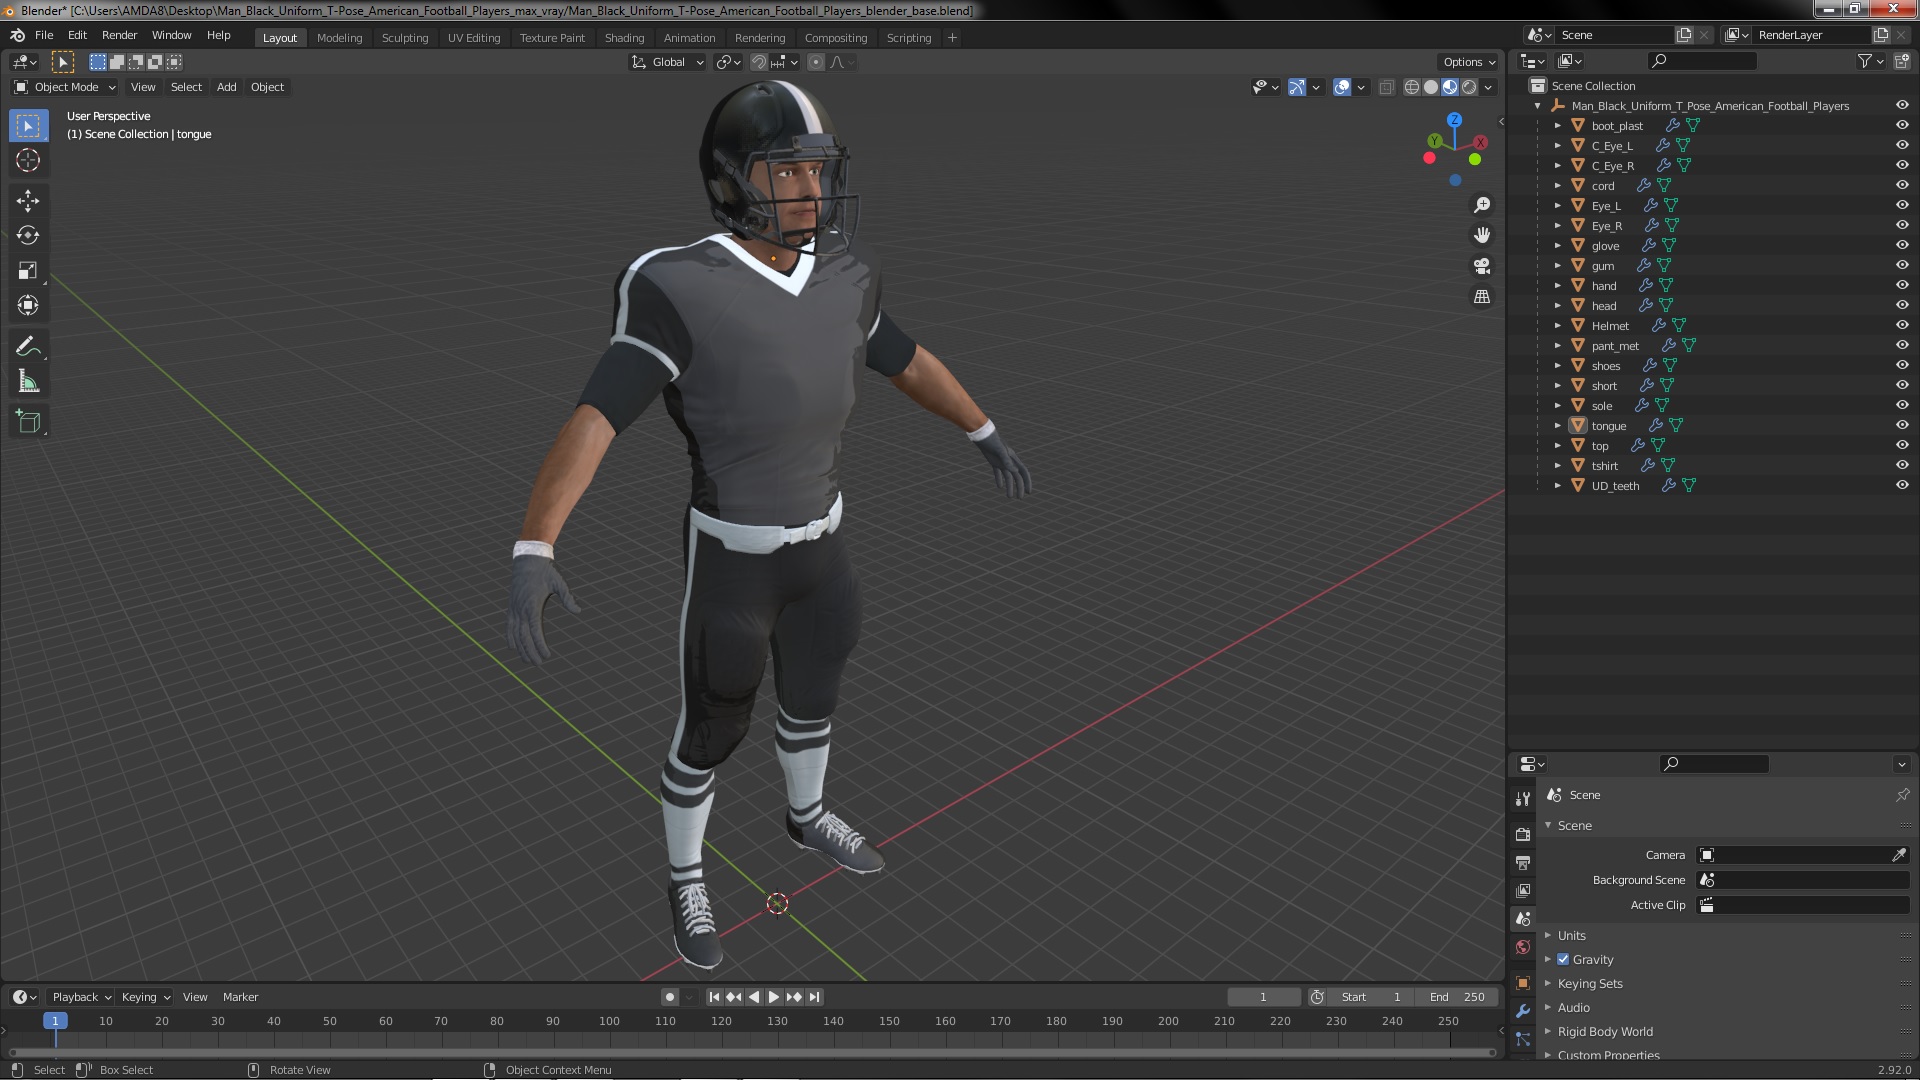Select the Measure tool icon

(29, 382)
